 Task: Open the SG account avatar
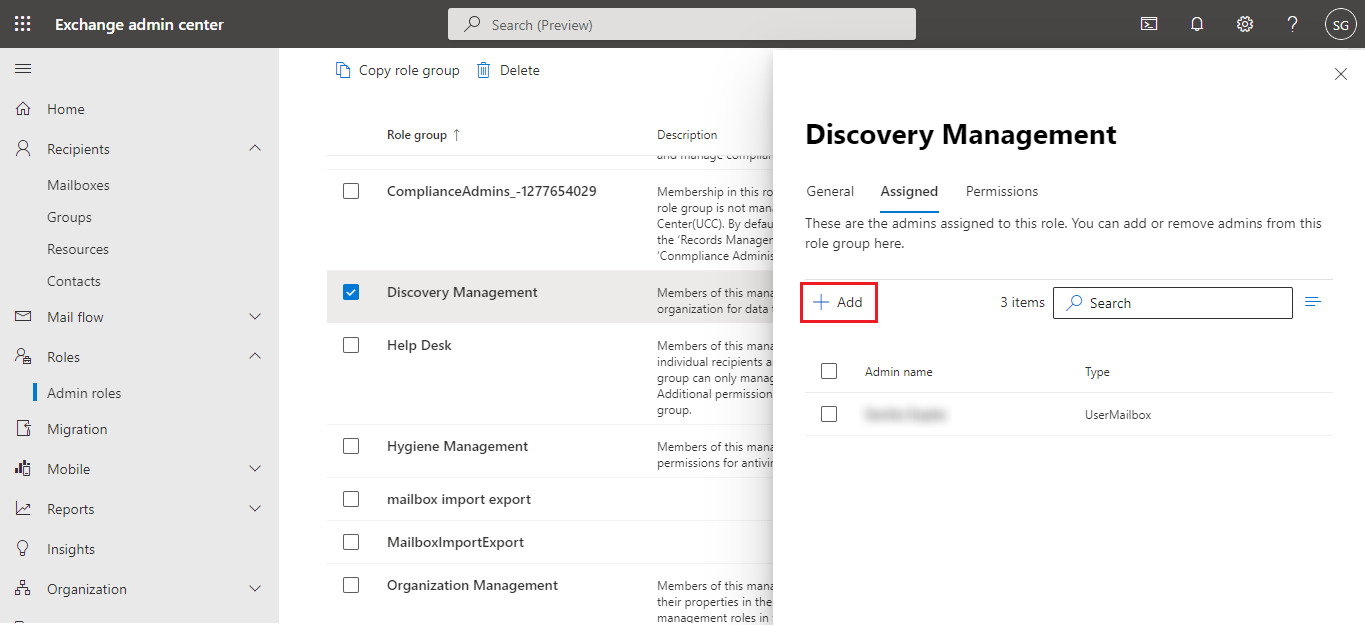1340,24
